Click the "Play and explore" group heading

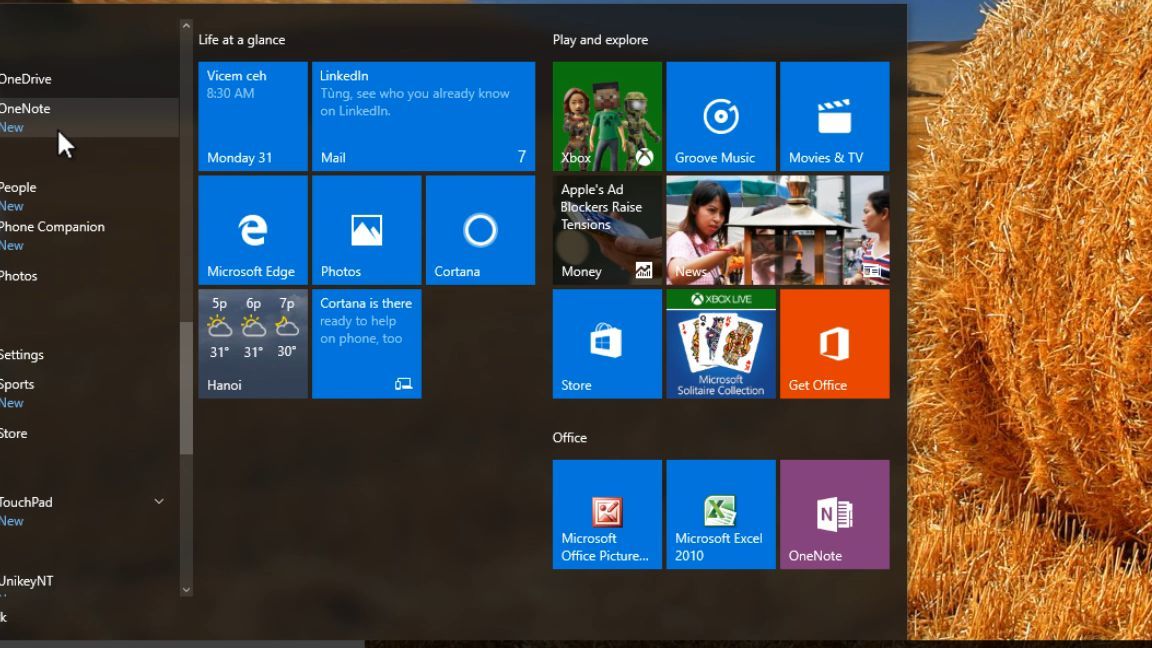click(600, 40)
